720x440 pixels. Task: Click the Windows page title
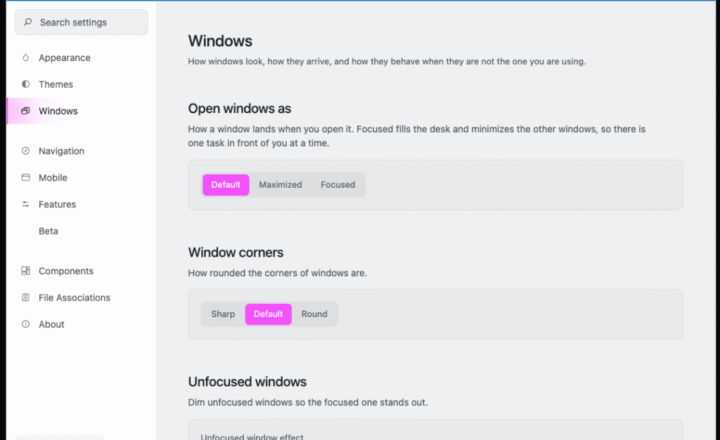(x=220, y=41)
